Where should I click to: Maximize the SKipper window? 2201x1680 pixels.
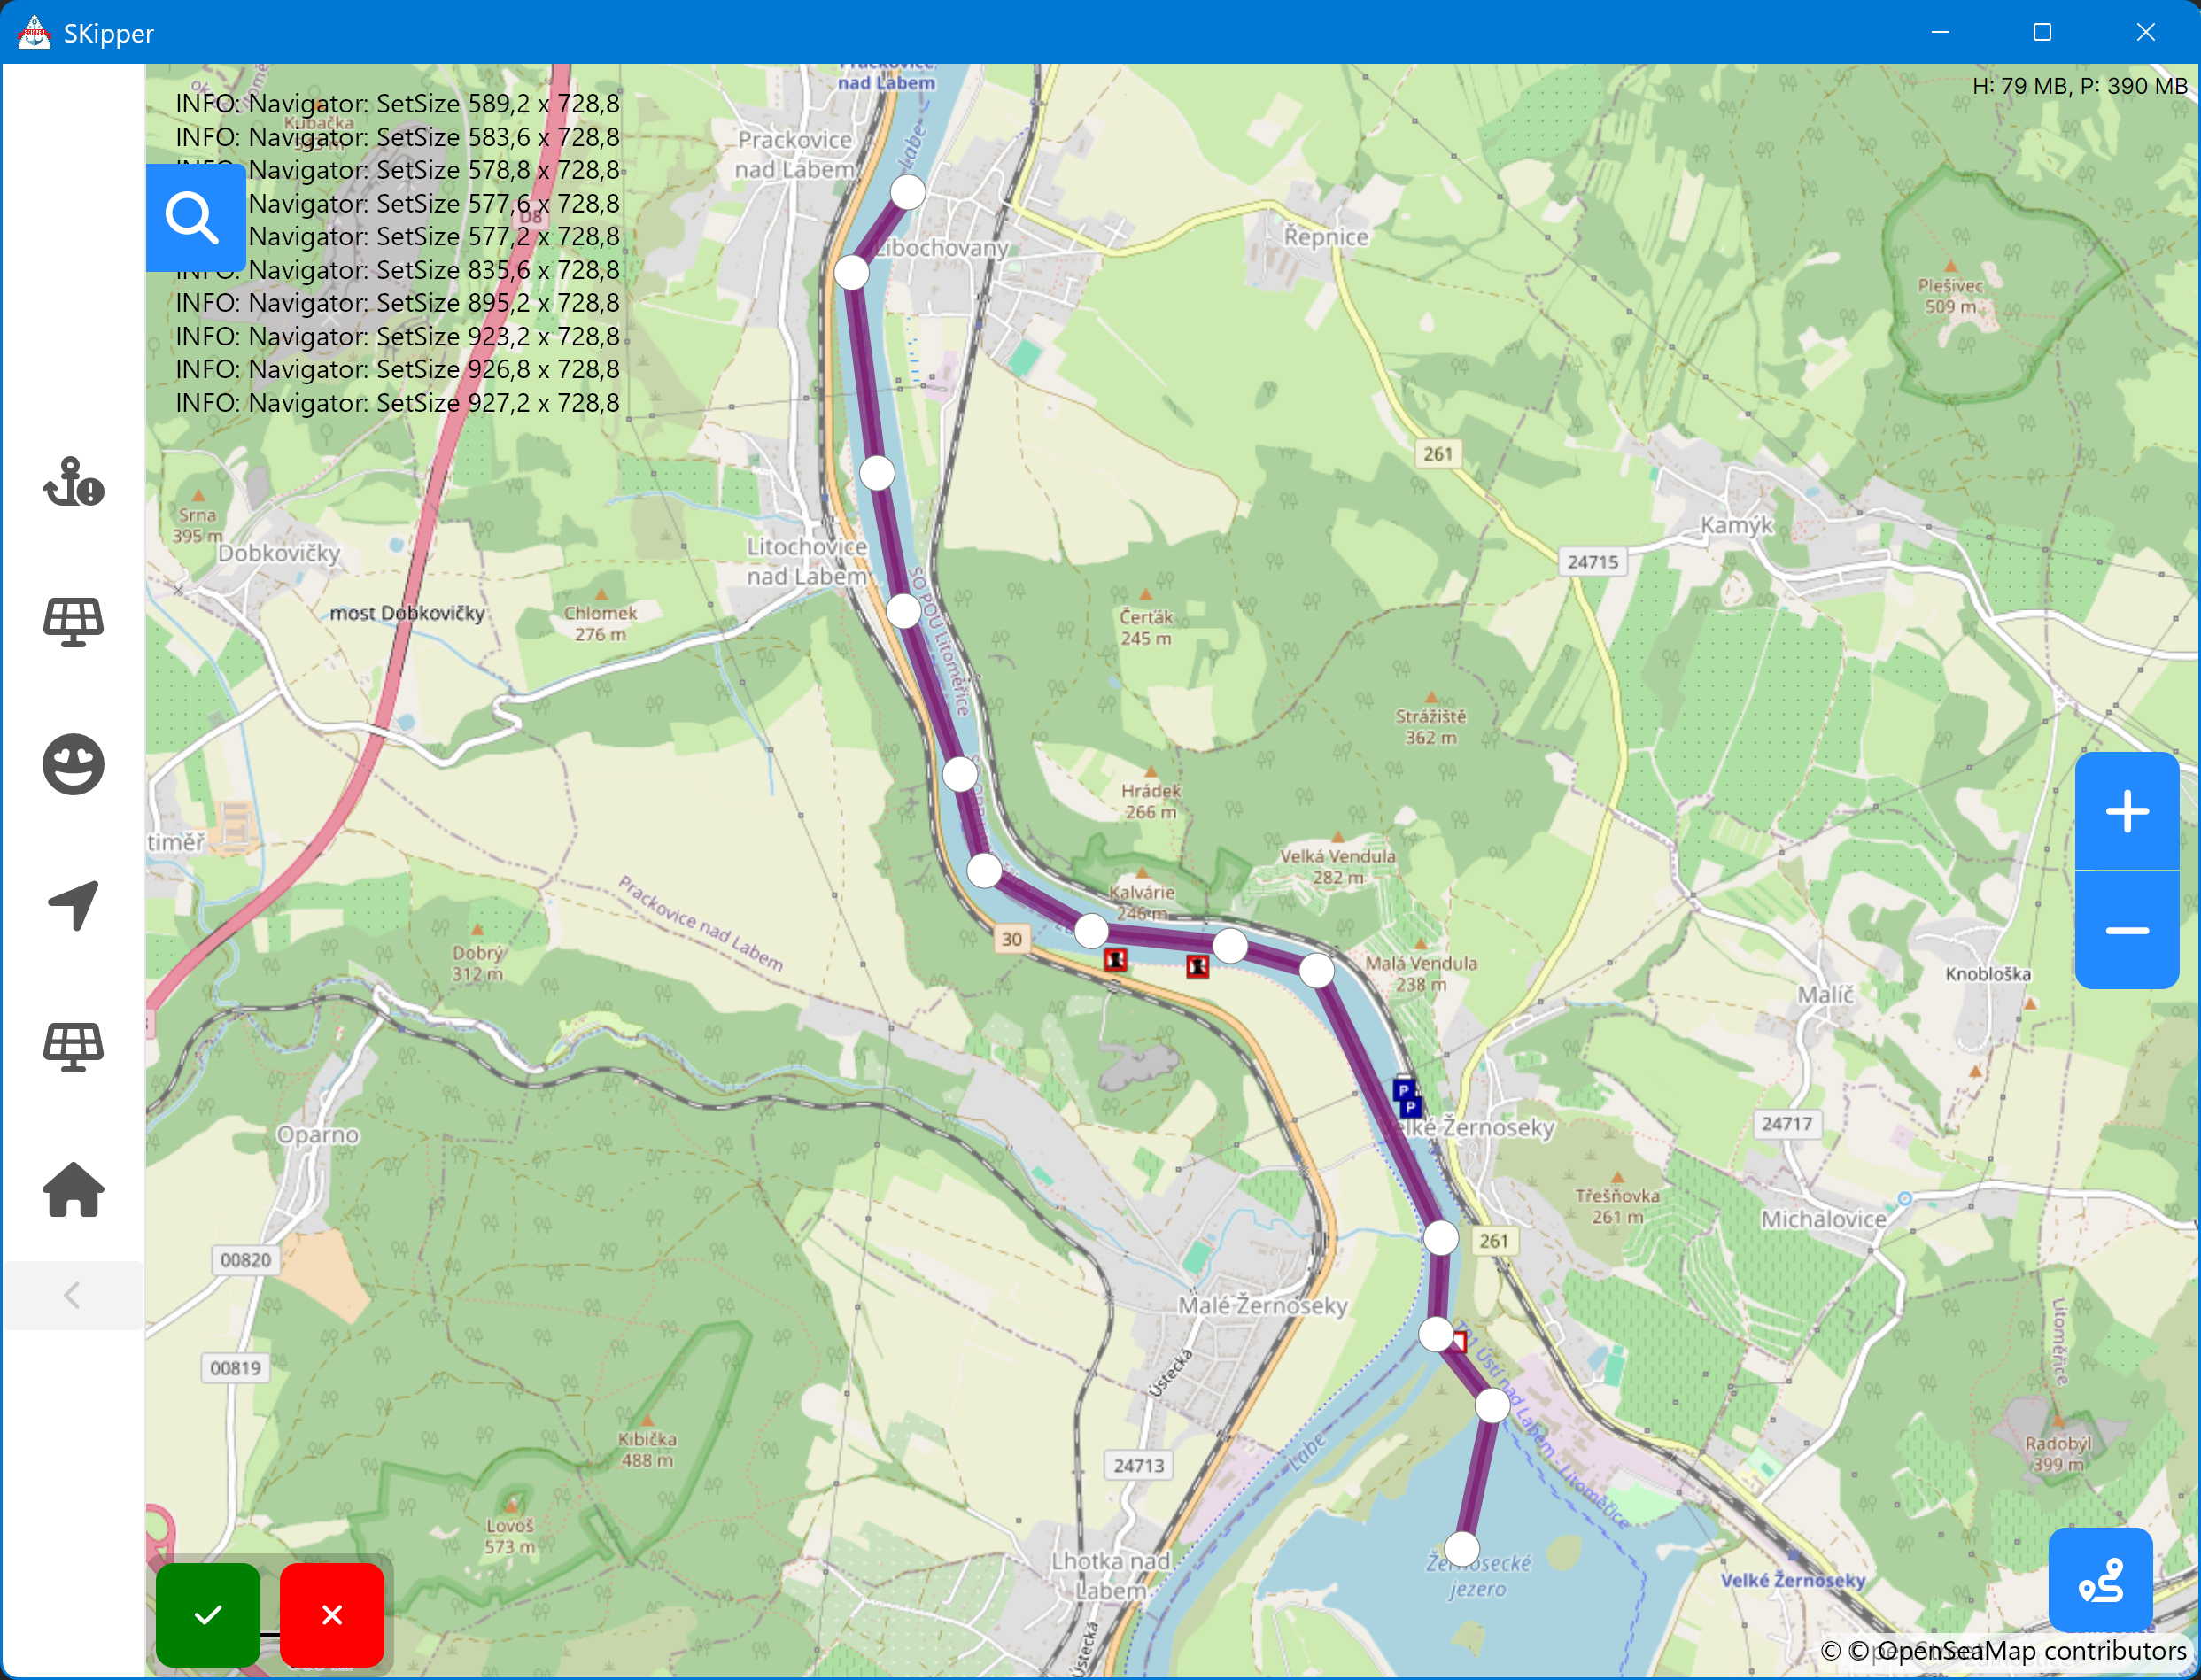2042,32
